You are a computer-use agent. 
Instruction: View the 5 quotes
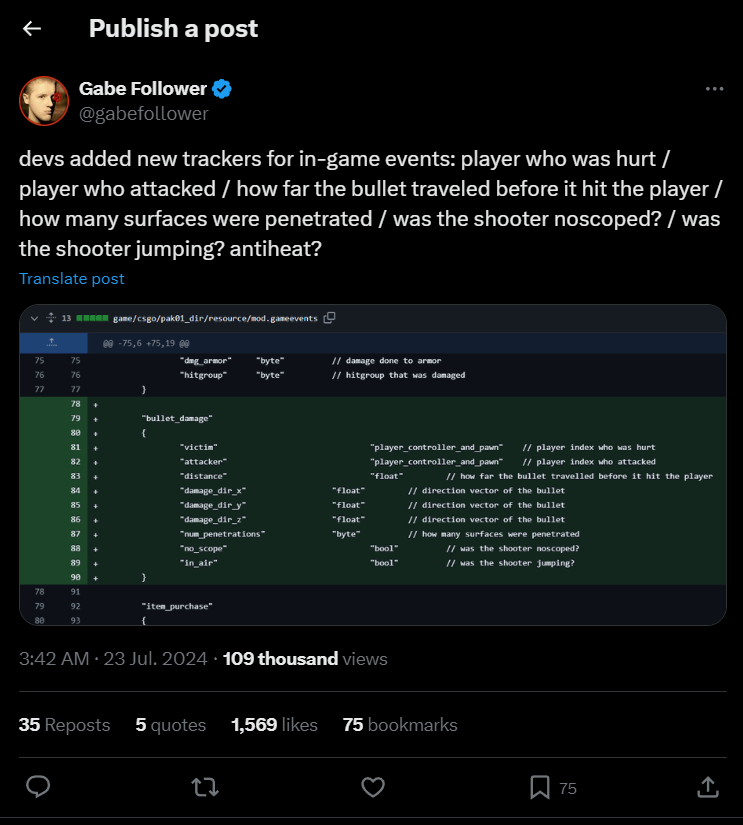(x=170, y=724)
